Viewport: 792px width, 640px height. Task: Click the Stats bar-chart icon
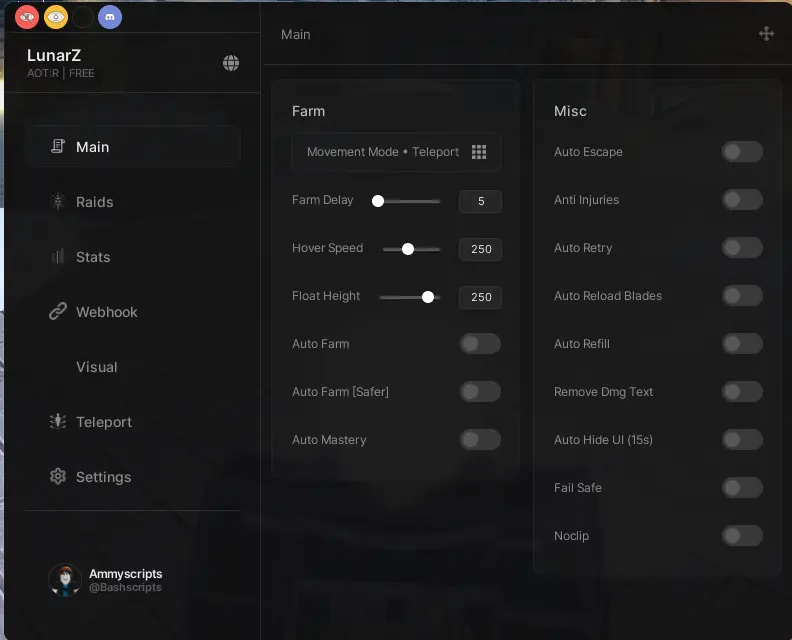[x=58, y=257]
